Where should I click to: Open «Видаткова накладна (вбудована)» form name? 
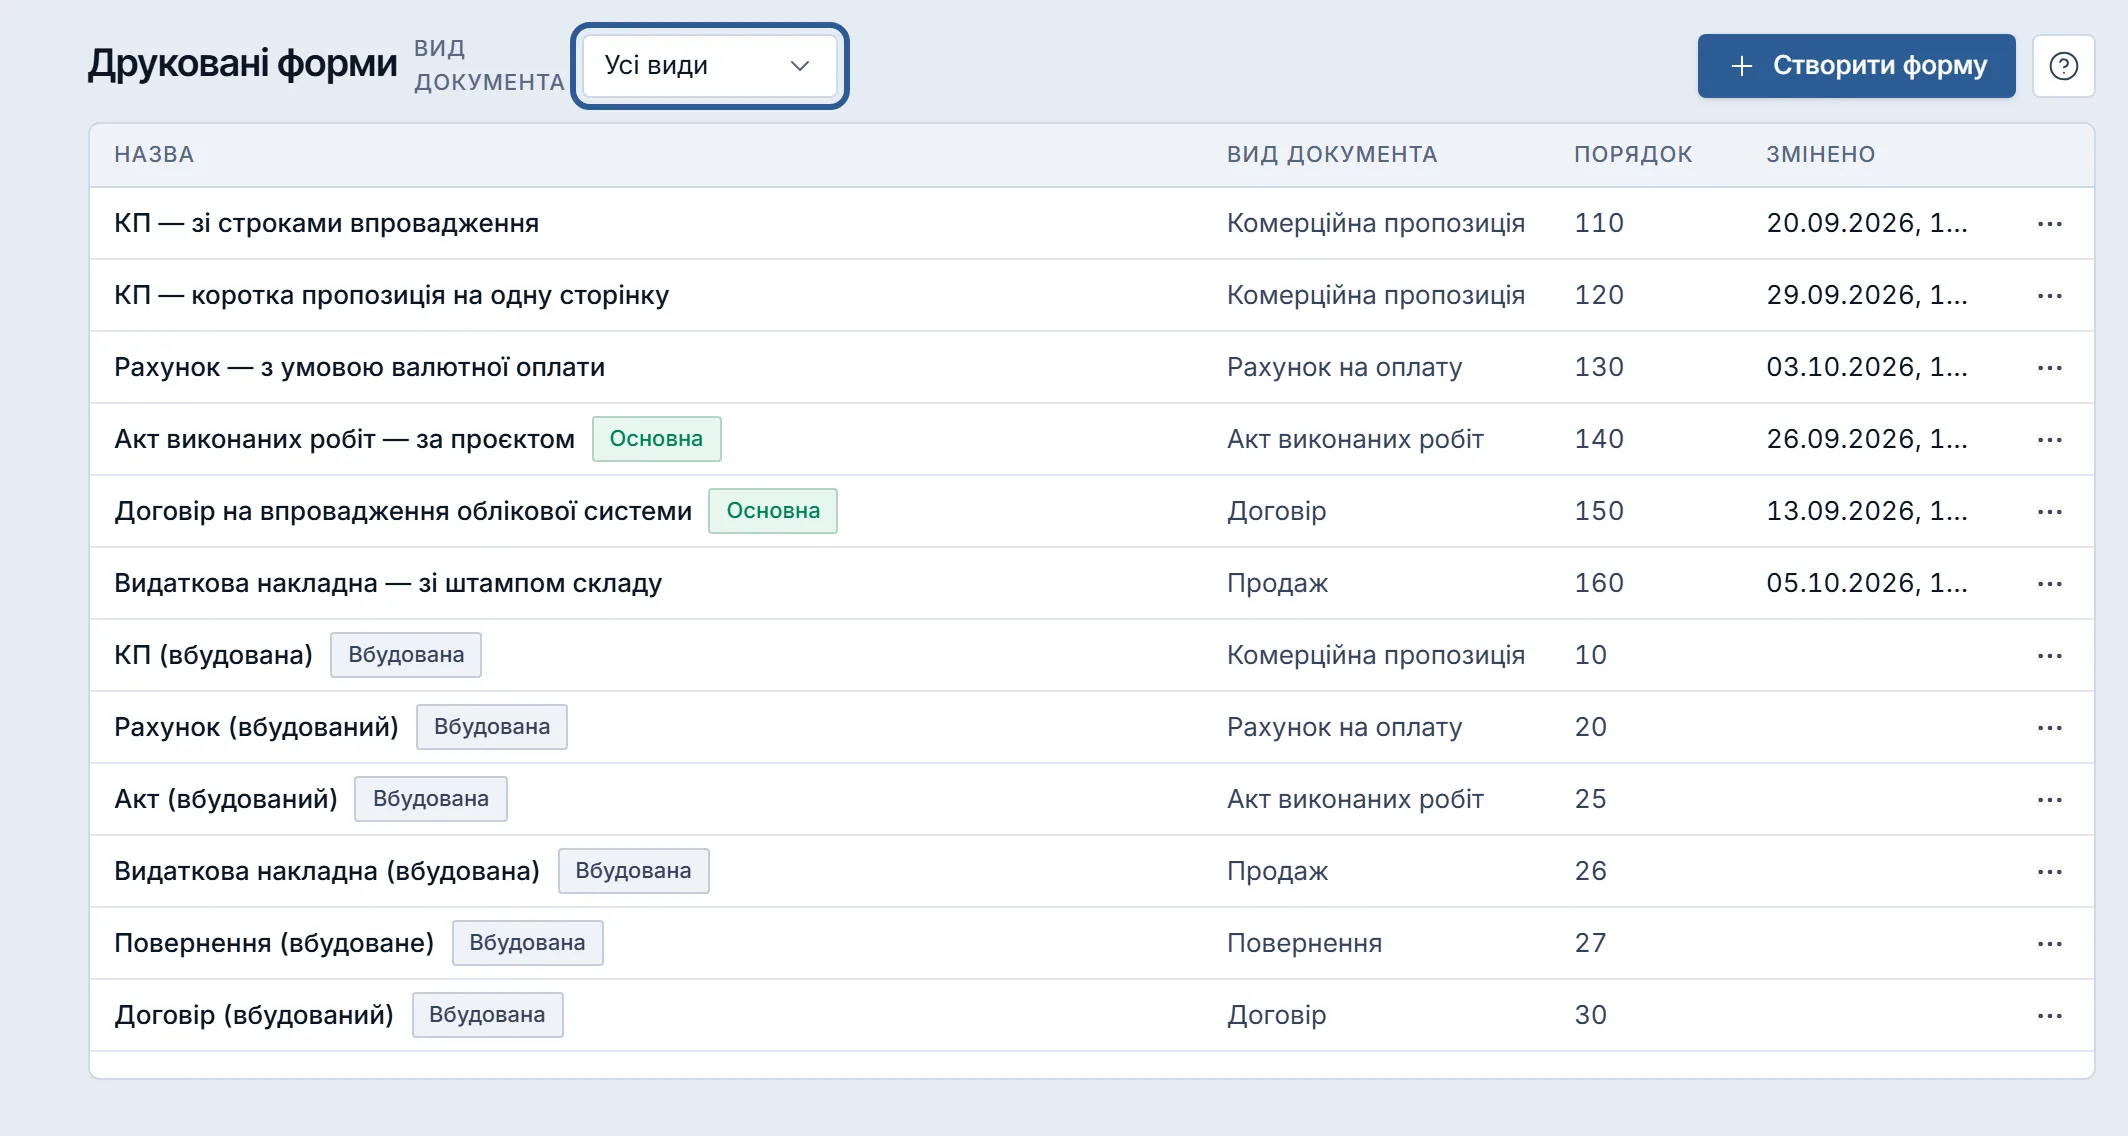point(327,871)
